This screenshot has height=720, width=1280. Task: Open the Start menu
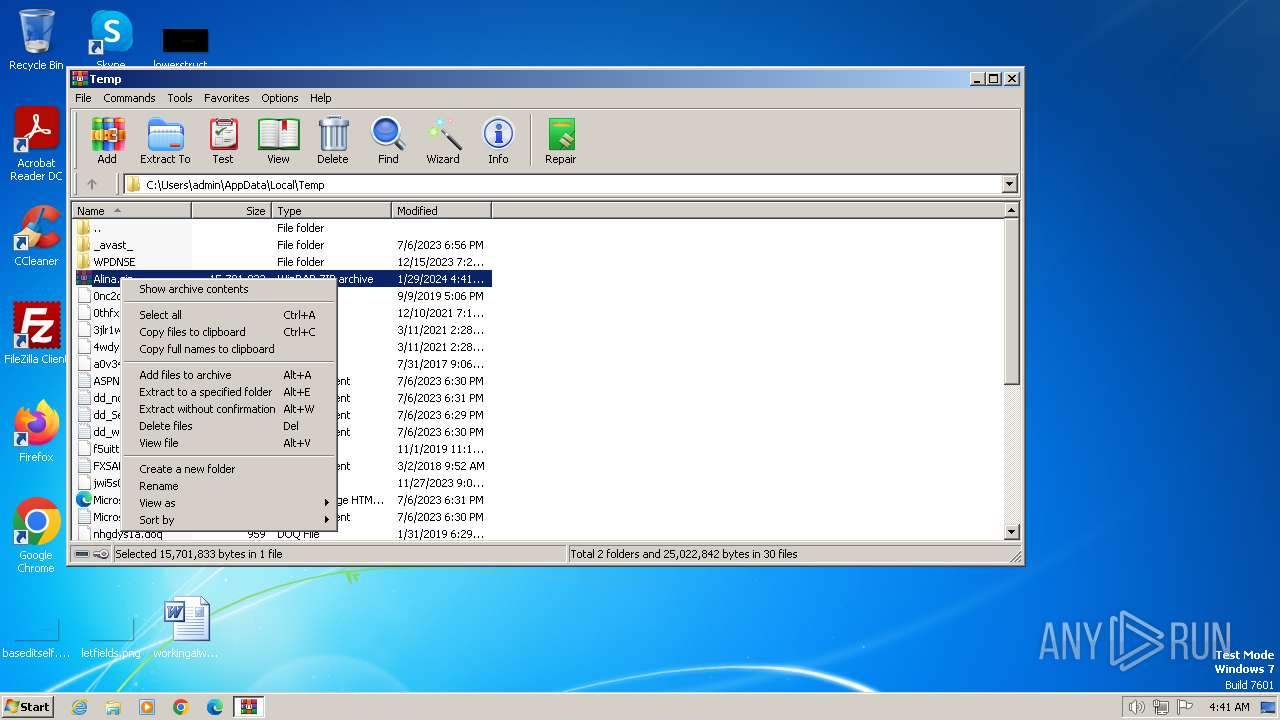[27, 707]
